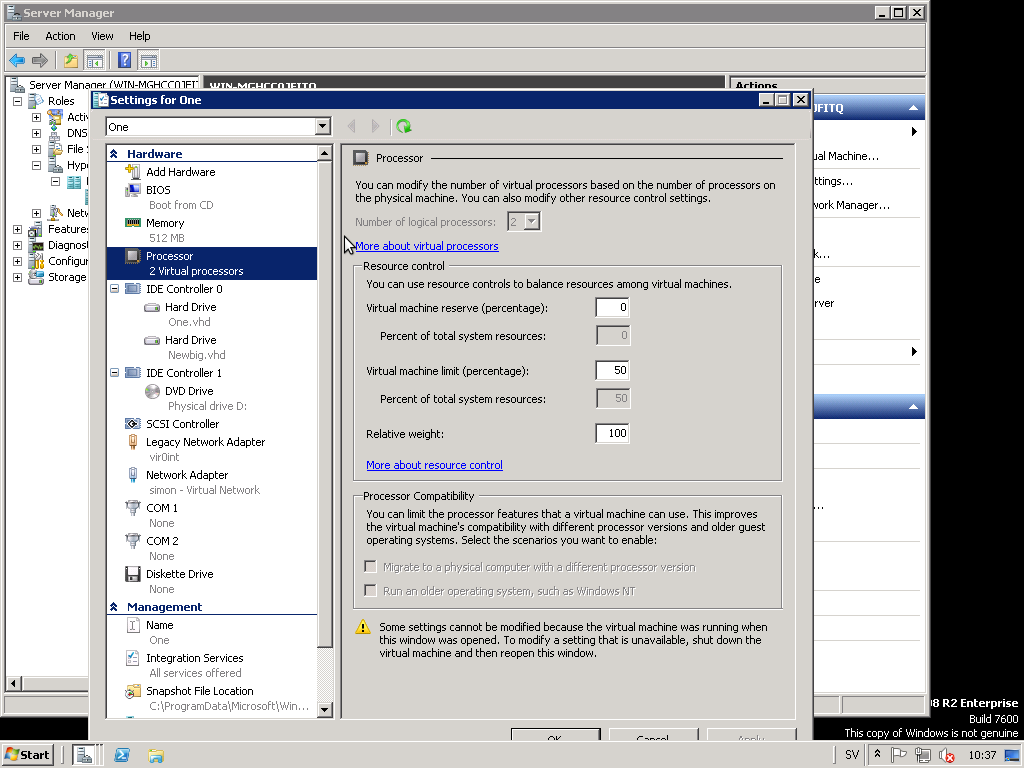This screenshot has width=1024, height=768.
Task: Open the Action menu
Action: point(60,36)
